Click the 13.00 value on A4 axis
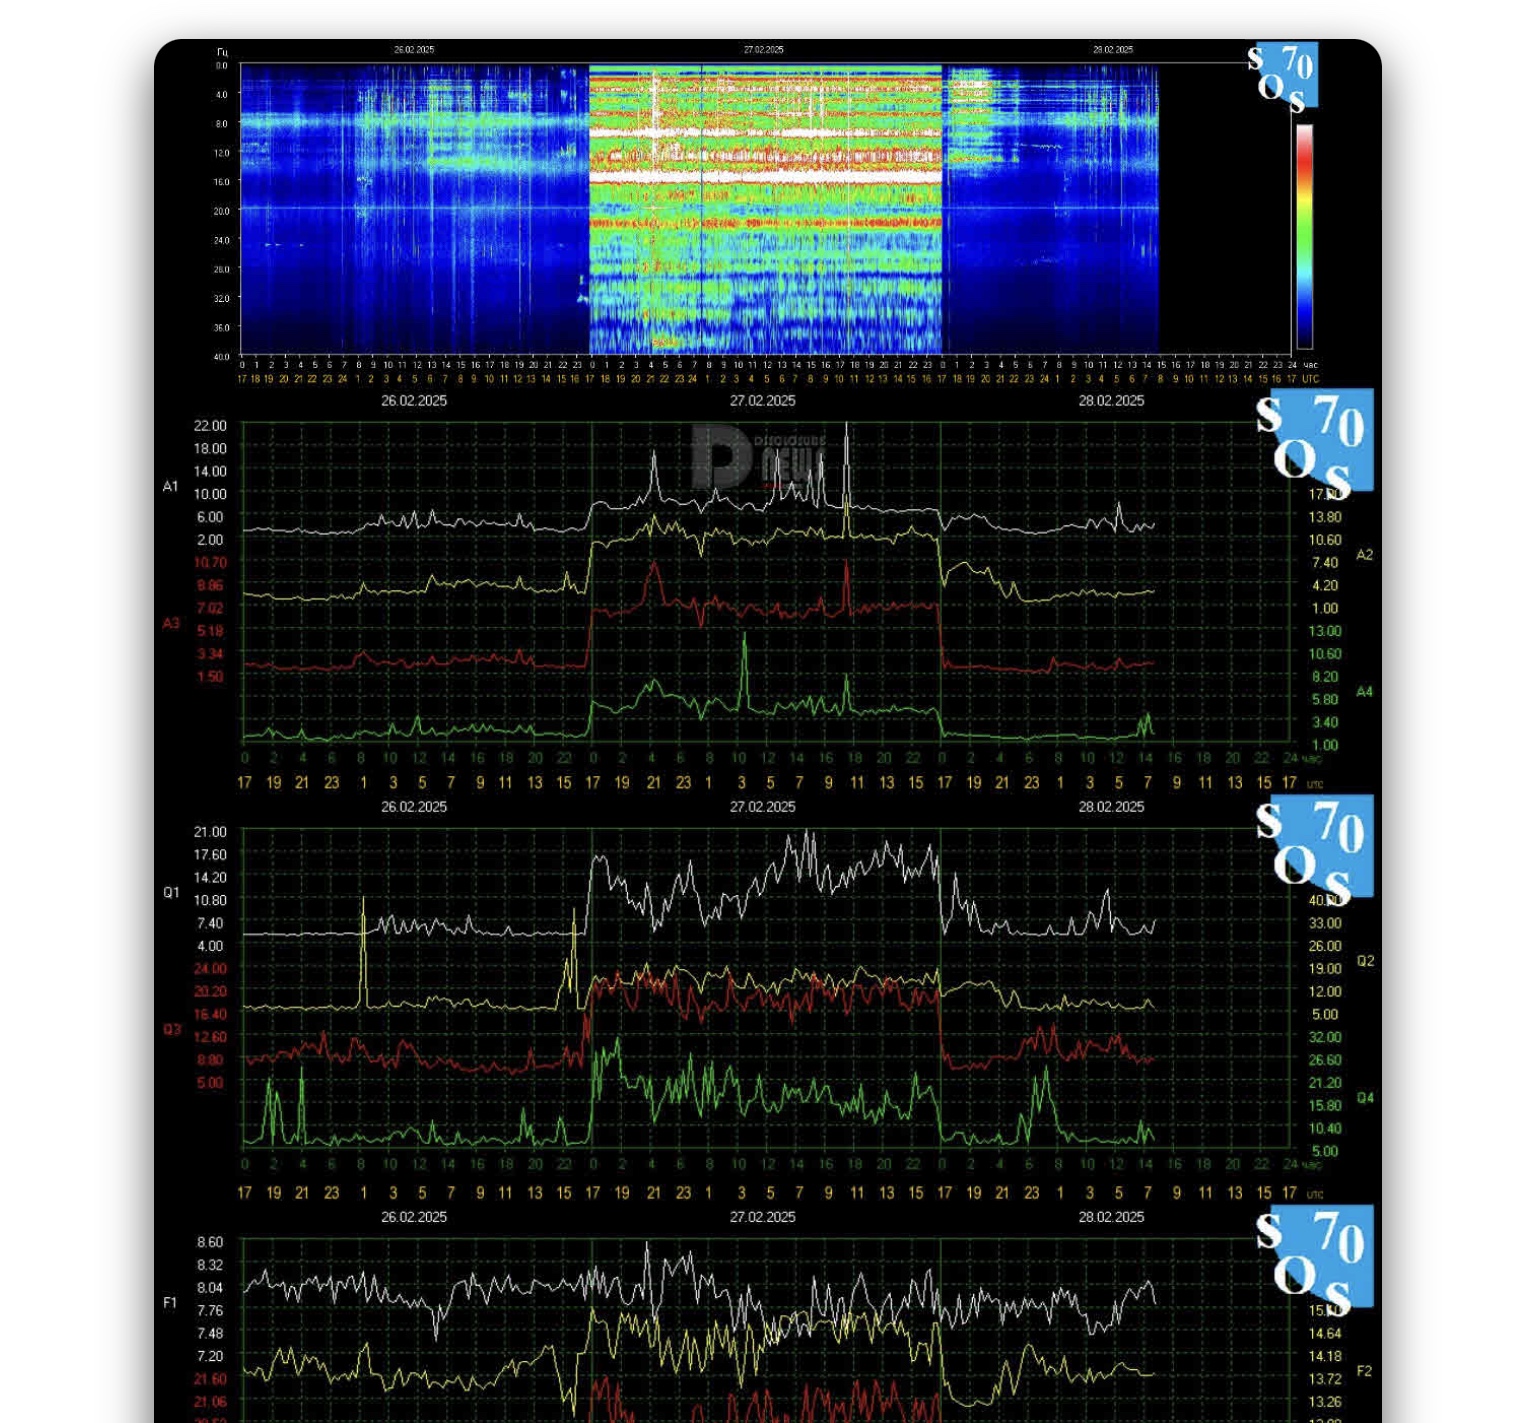The height and width of the screenshot is (1423, 1527). (x=1325, y=631)
